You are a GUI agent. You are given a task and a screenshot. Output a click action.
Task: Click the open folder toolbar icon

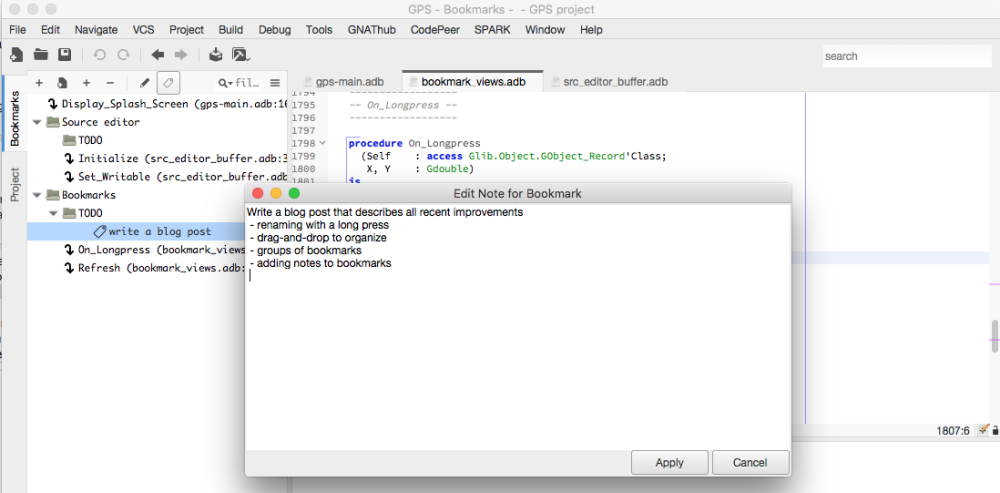click(41, 55)
